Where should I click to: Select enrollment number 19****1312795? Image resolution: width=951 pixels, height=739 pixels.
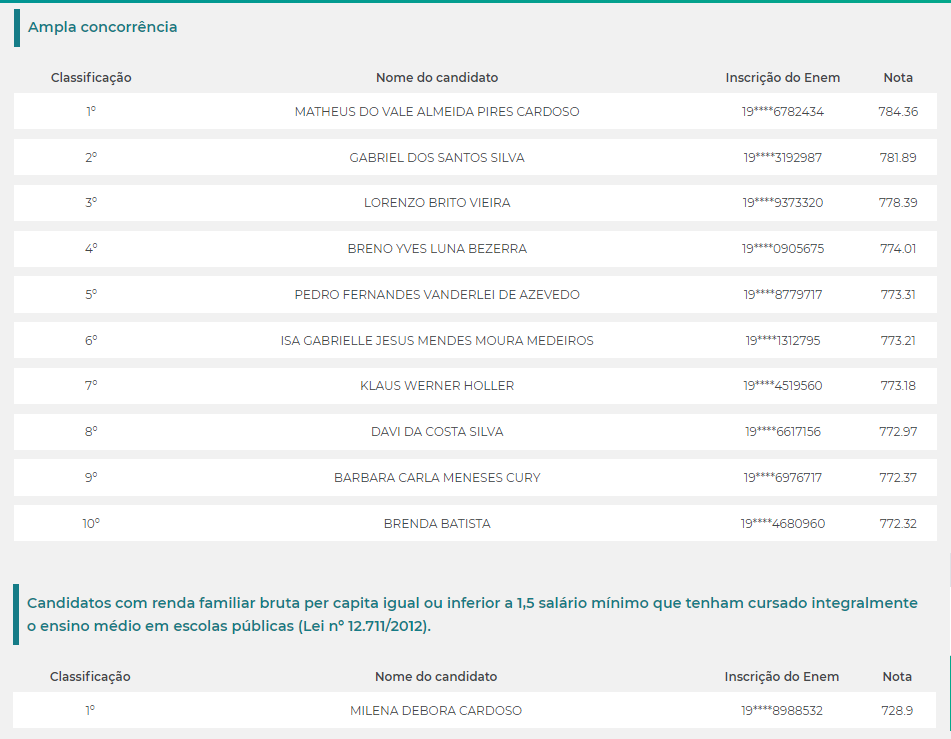point(782,341)
